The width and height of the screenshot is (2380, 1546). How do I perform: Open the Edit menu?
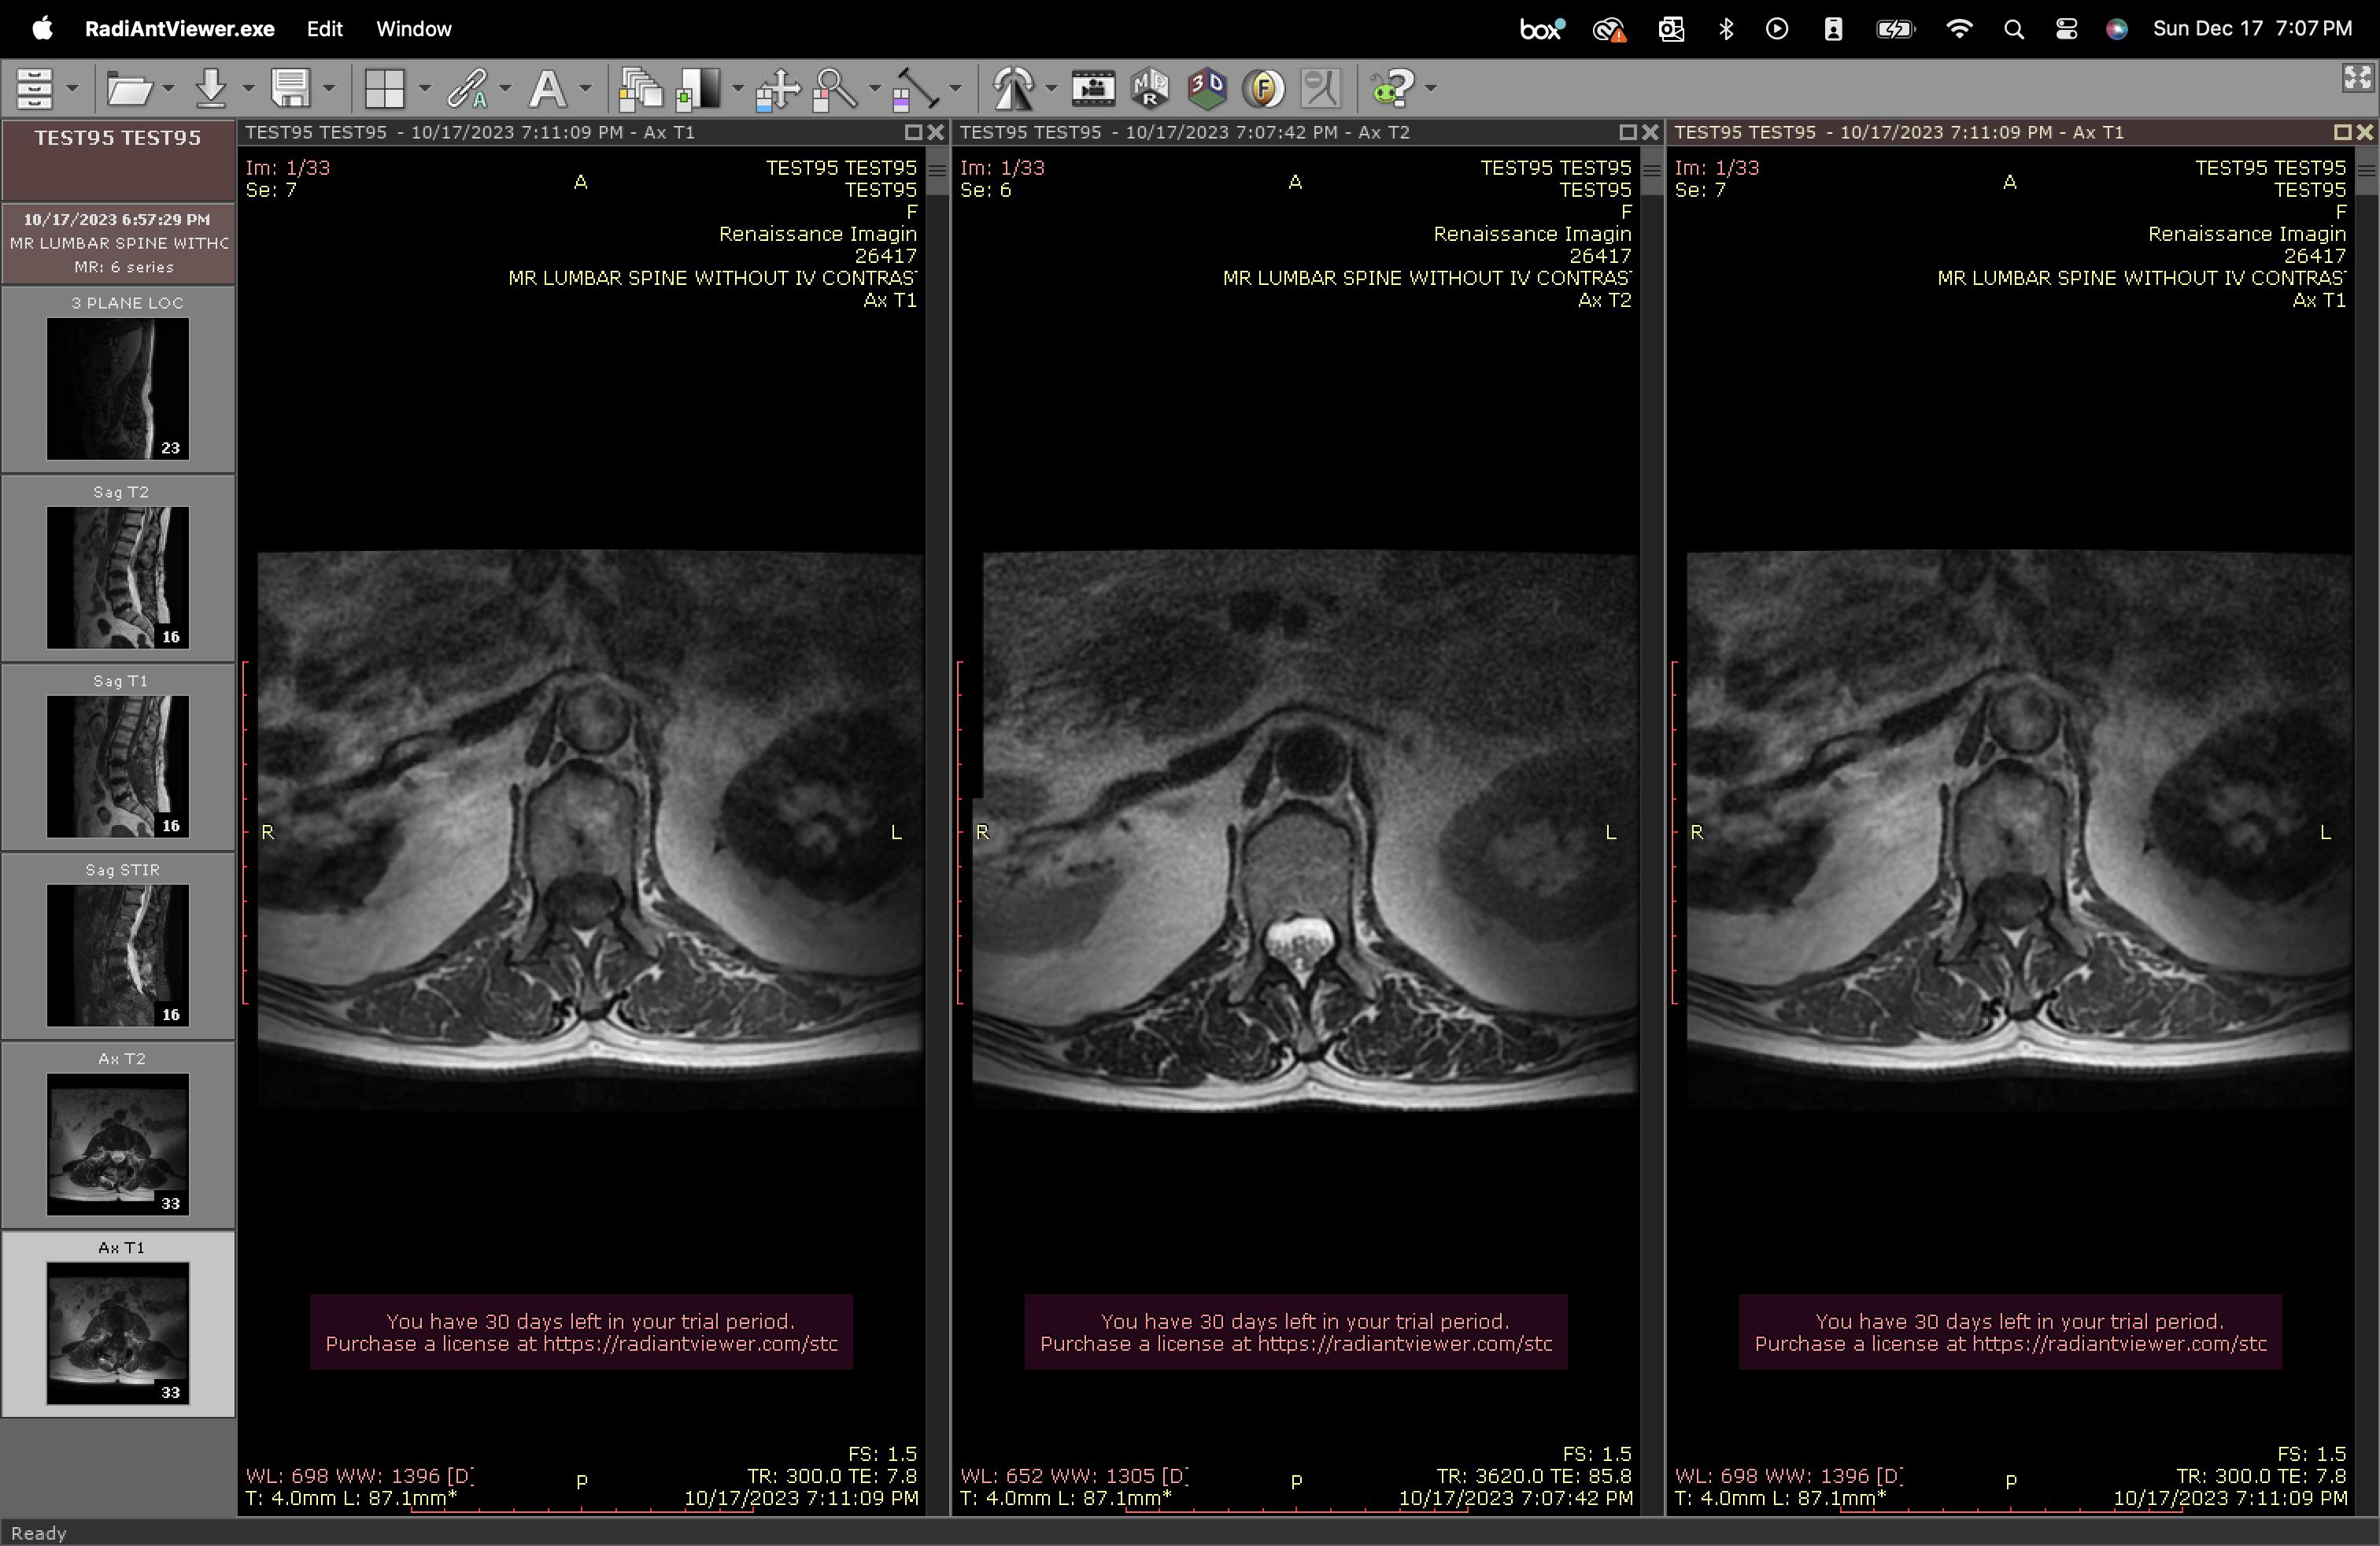(x=325, y=29)
